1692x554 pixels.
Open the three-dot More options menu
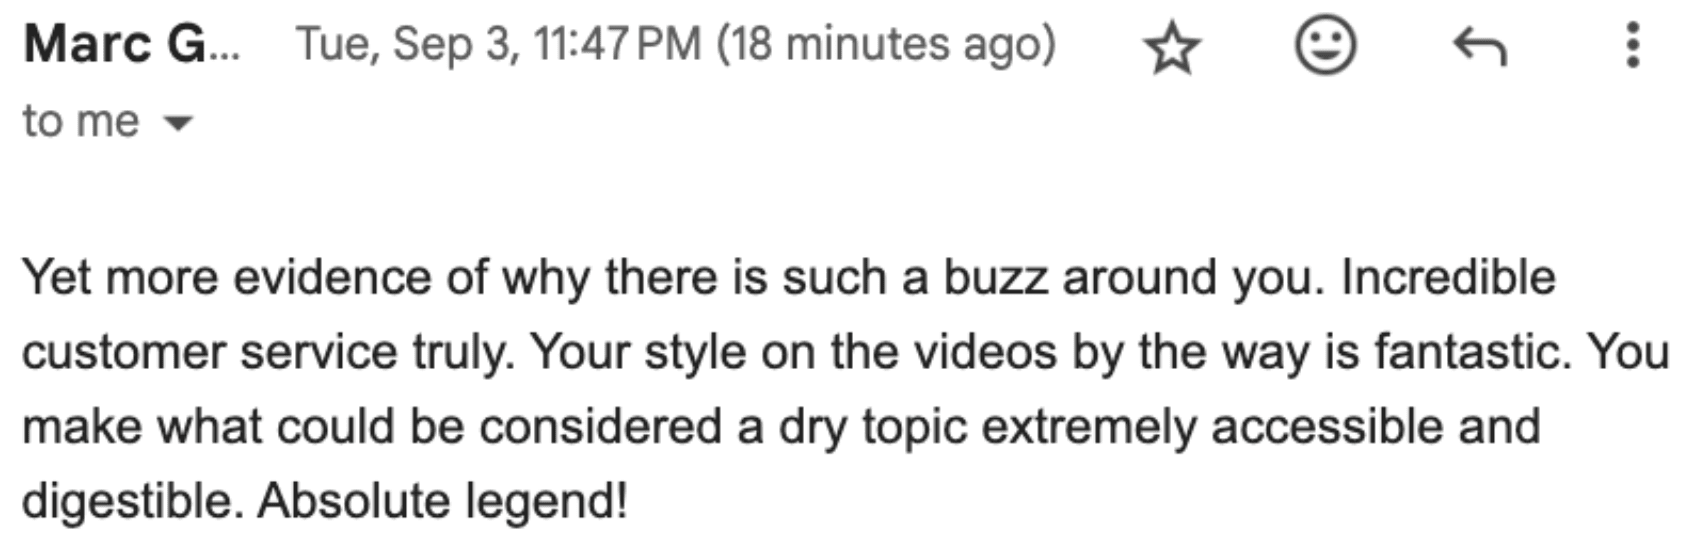click(1632, 46)
